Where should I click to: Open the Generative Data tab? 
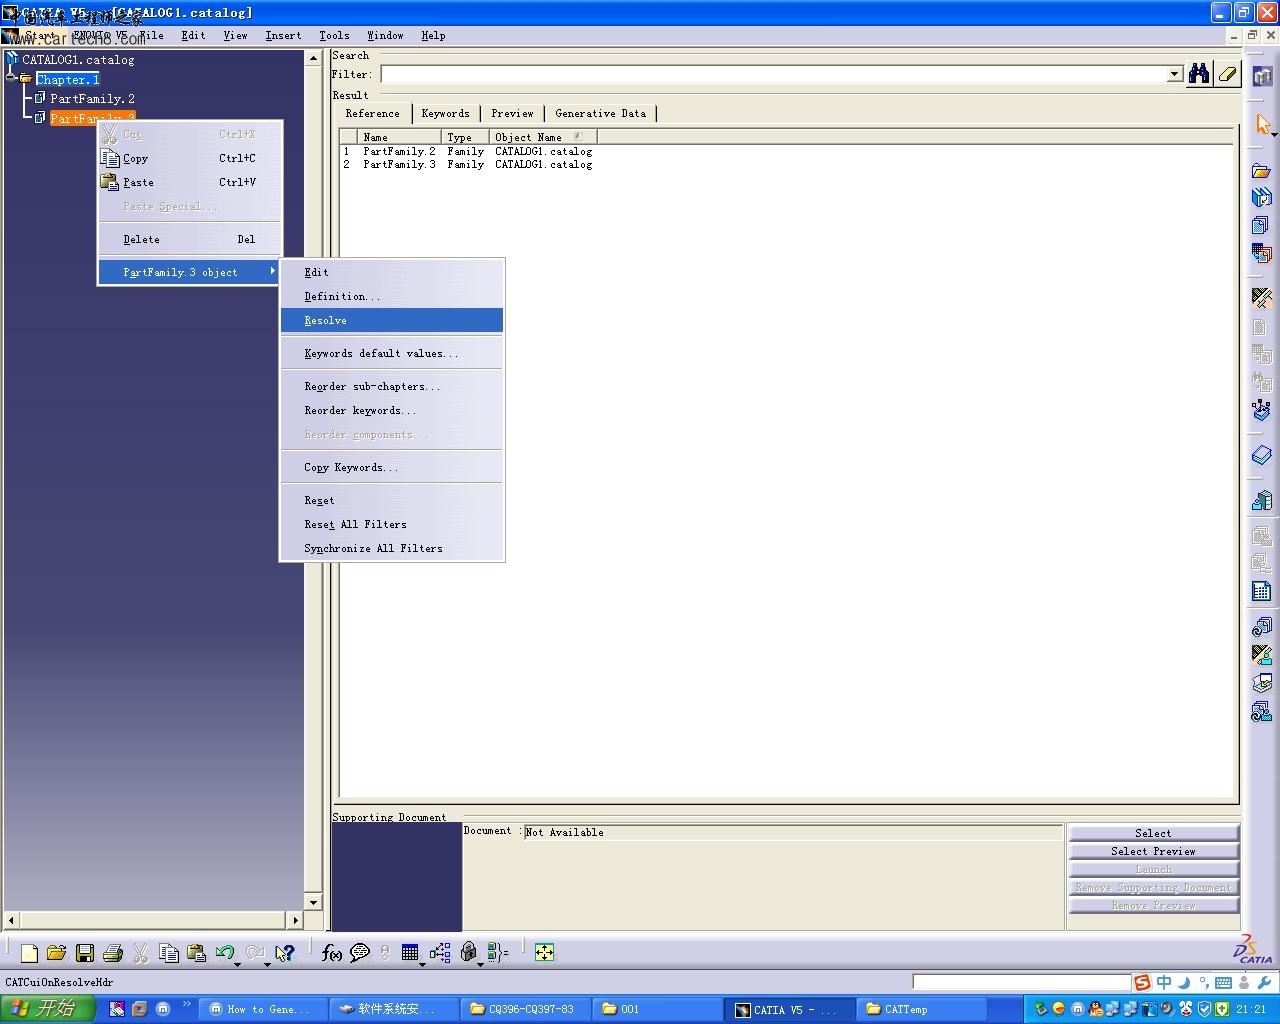(600, 114)
